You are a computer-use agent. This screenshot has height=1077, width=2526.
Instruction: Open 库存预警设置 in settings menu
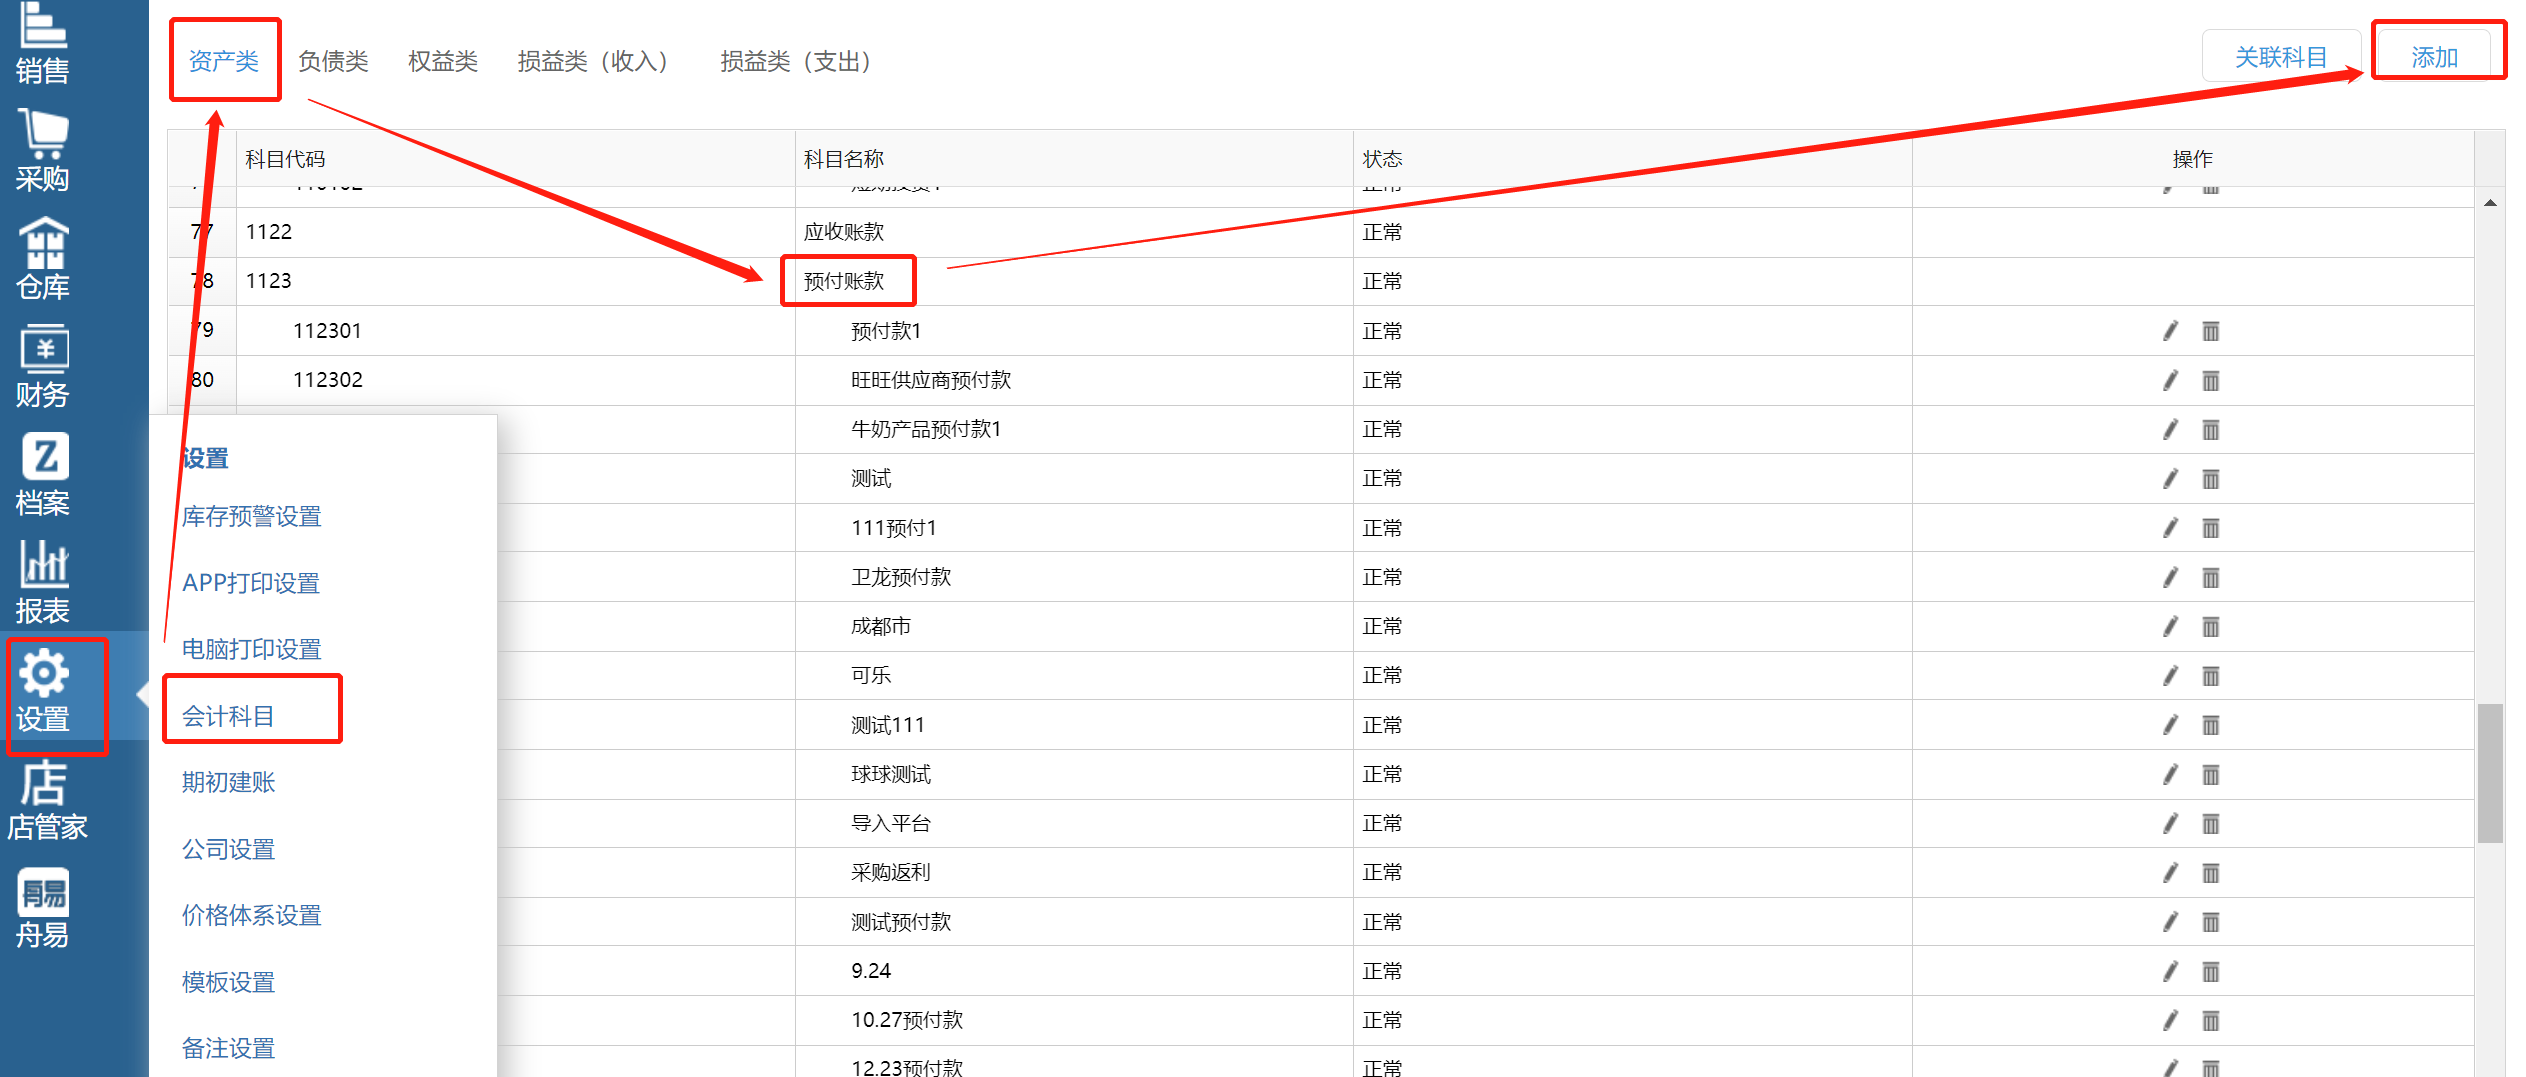[x=252, y=517]
